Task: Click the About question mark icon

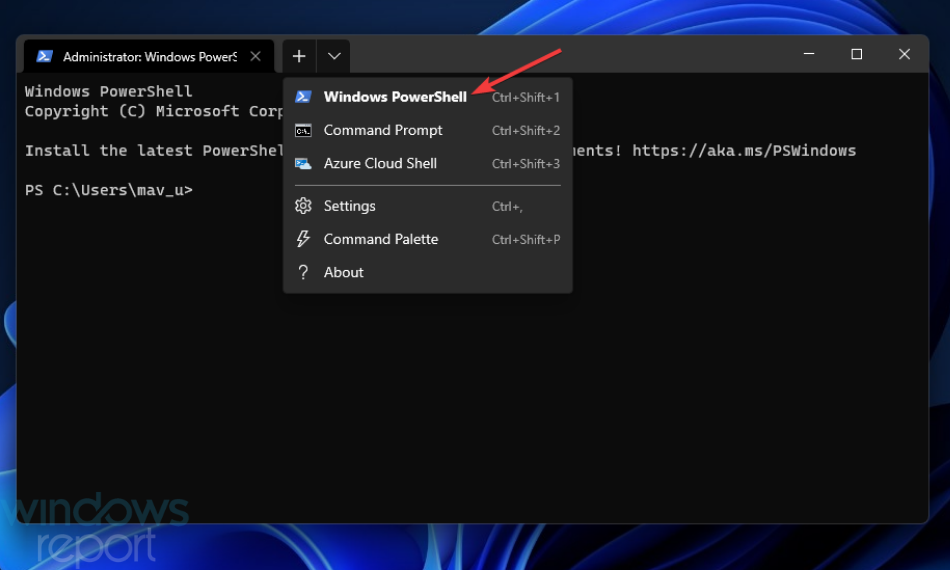Action: [x=303, y=272]
